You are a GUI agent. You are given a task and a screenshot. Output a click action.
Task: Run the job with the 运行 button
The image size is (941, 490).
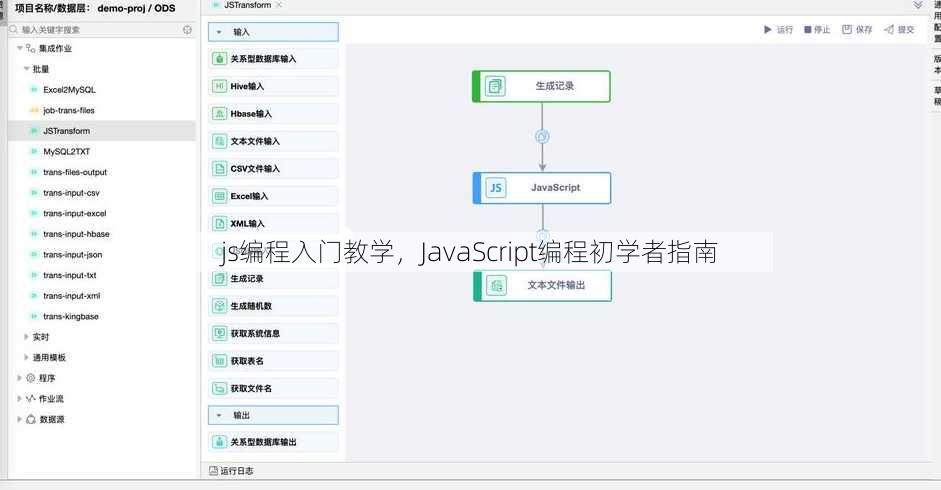(x=778, y=29)
